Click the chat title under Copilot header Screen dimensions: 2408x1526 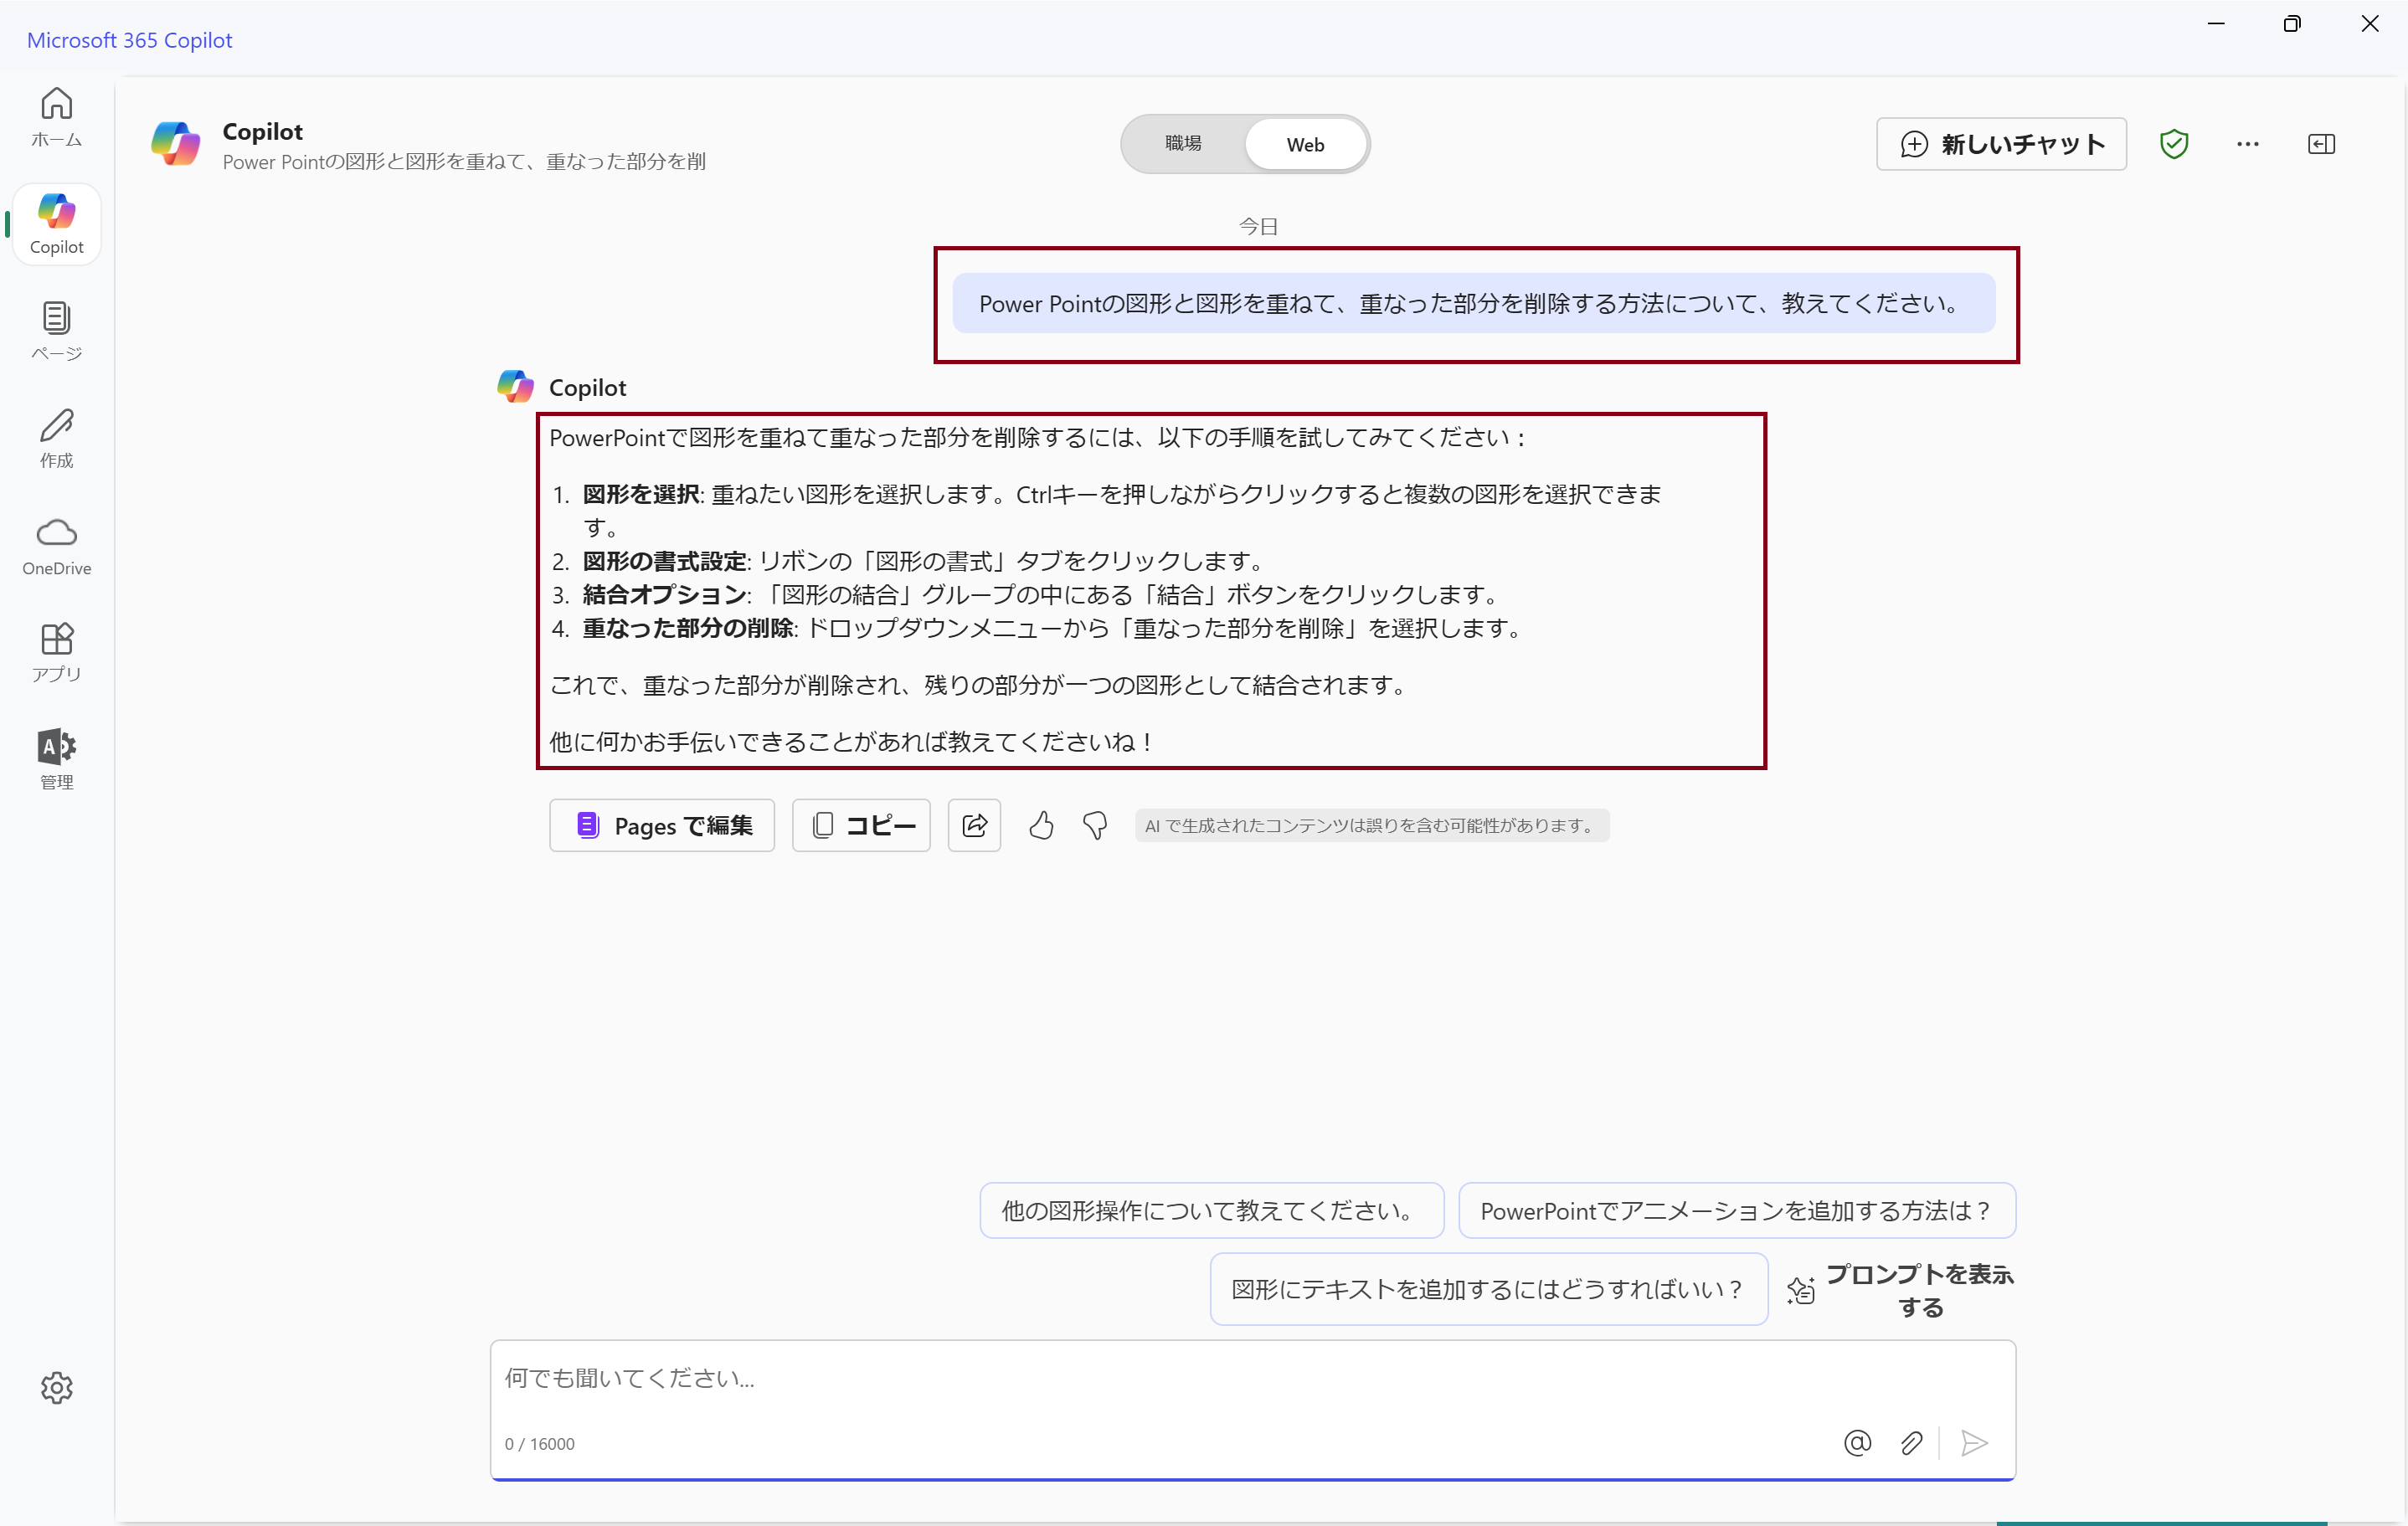(x=464, y=162)
